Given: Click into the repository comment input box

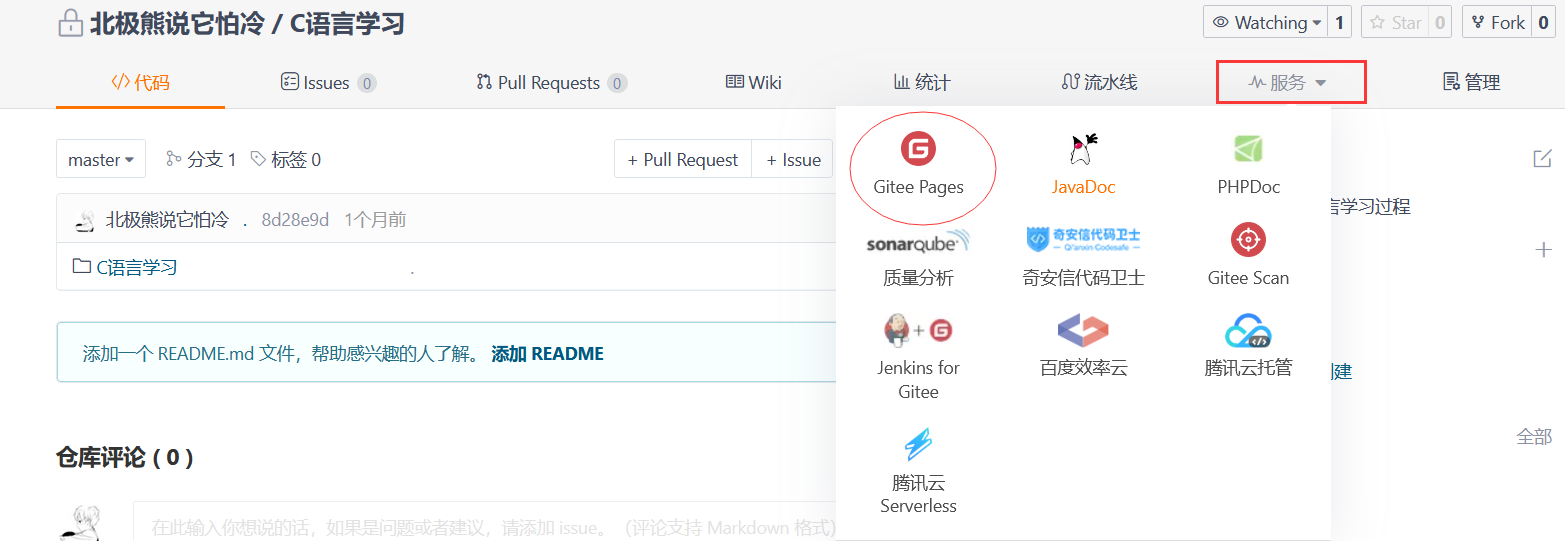Looking at the screenshot, I should click(484, 521).
